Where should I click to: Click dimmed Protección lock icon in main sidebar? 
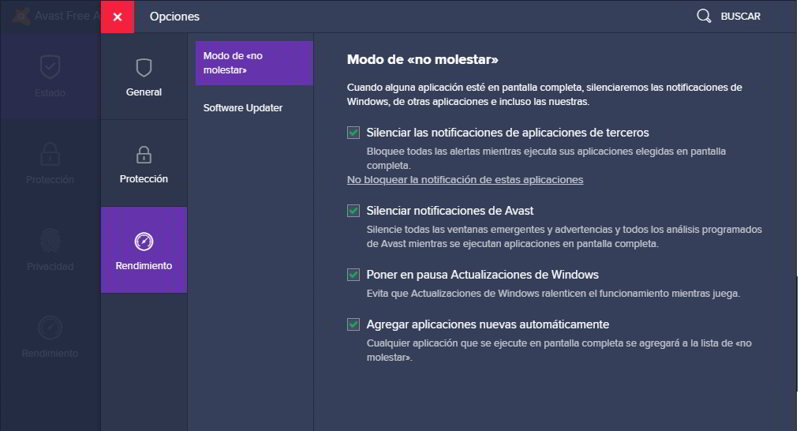coord(50,154)
